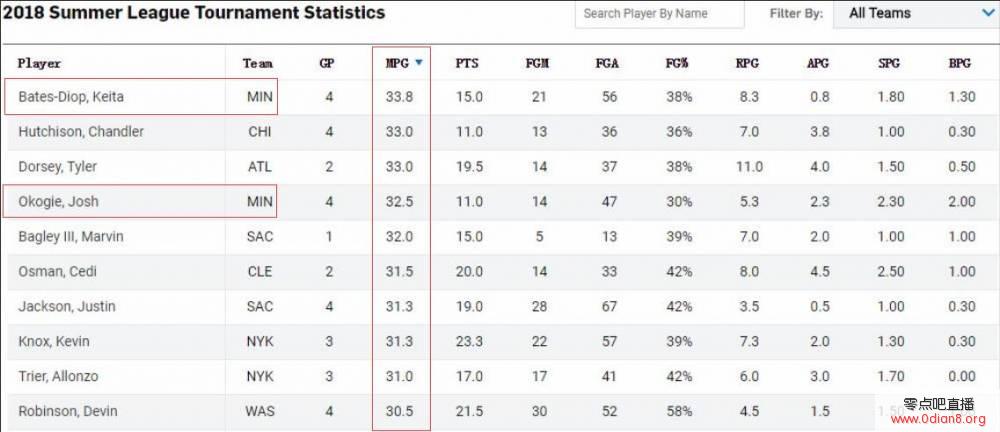1000x432 pixels.
Task: Select the GP column header
Action: click(327, 63)
